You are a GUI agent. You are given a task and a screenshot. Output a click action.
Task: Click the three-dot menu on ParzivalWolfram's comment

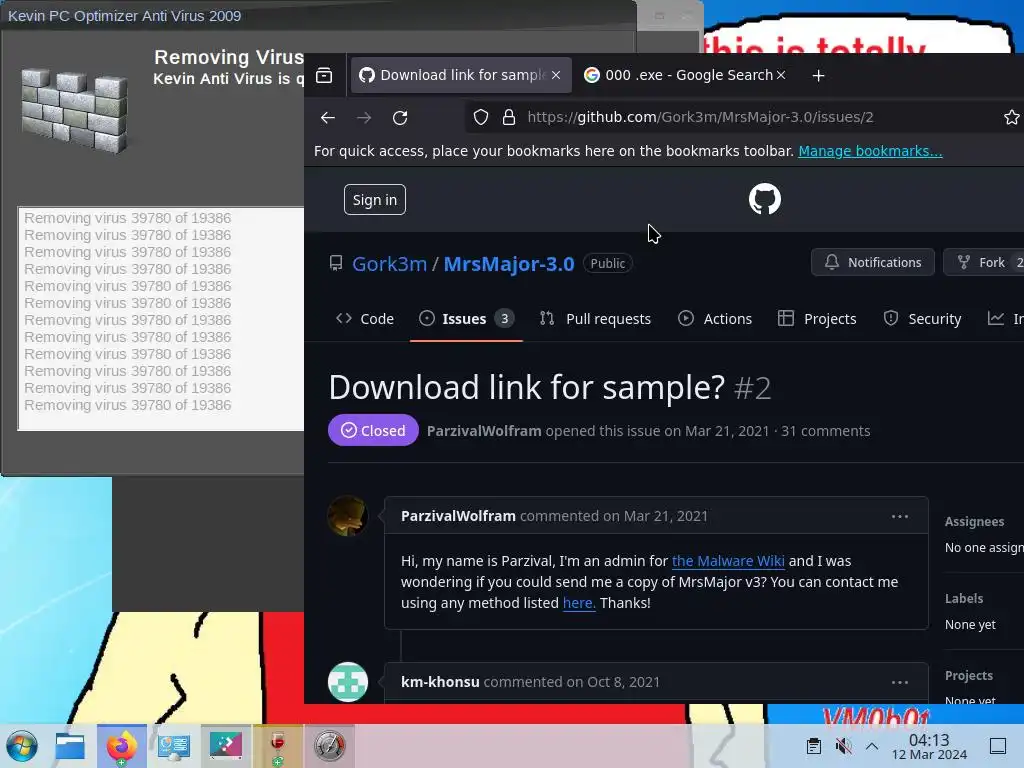pyautogui.click(x=900, y=517)
